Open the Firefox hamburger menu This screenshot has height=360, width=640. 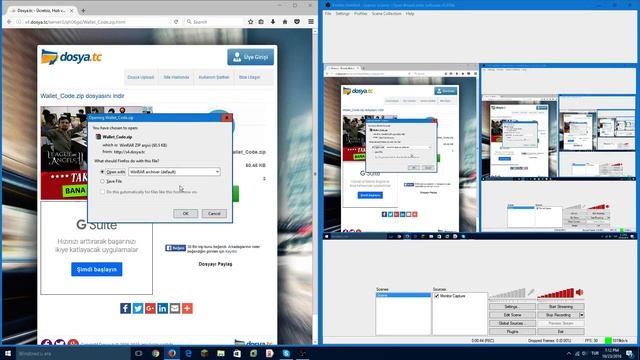point(311,22)
